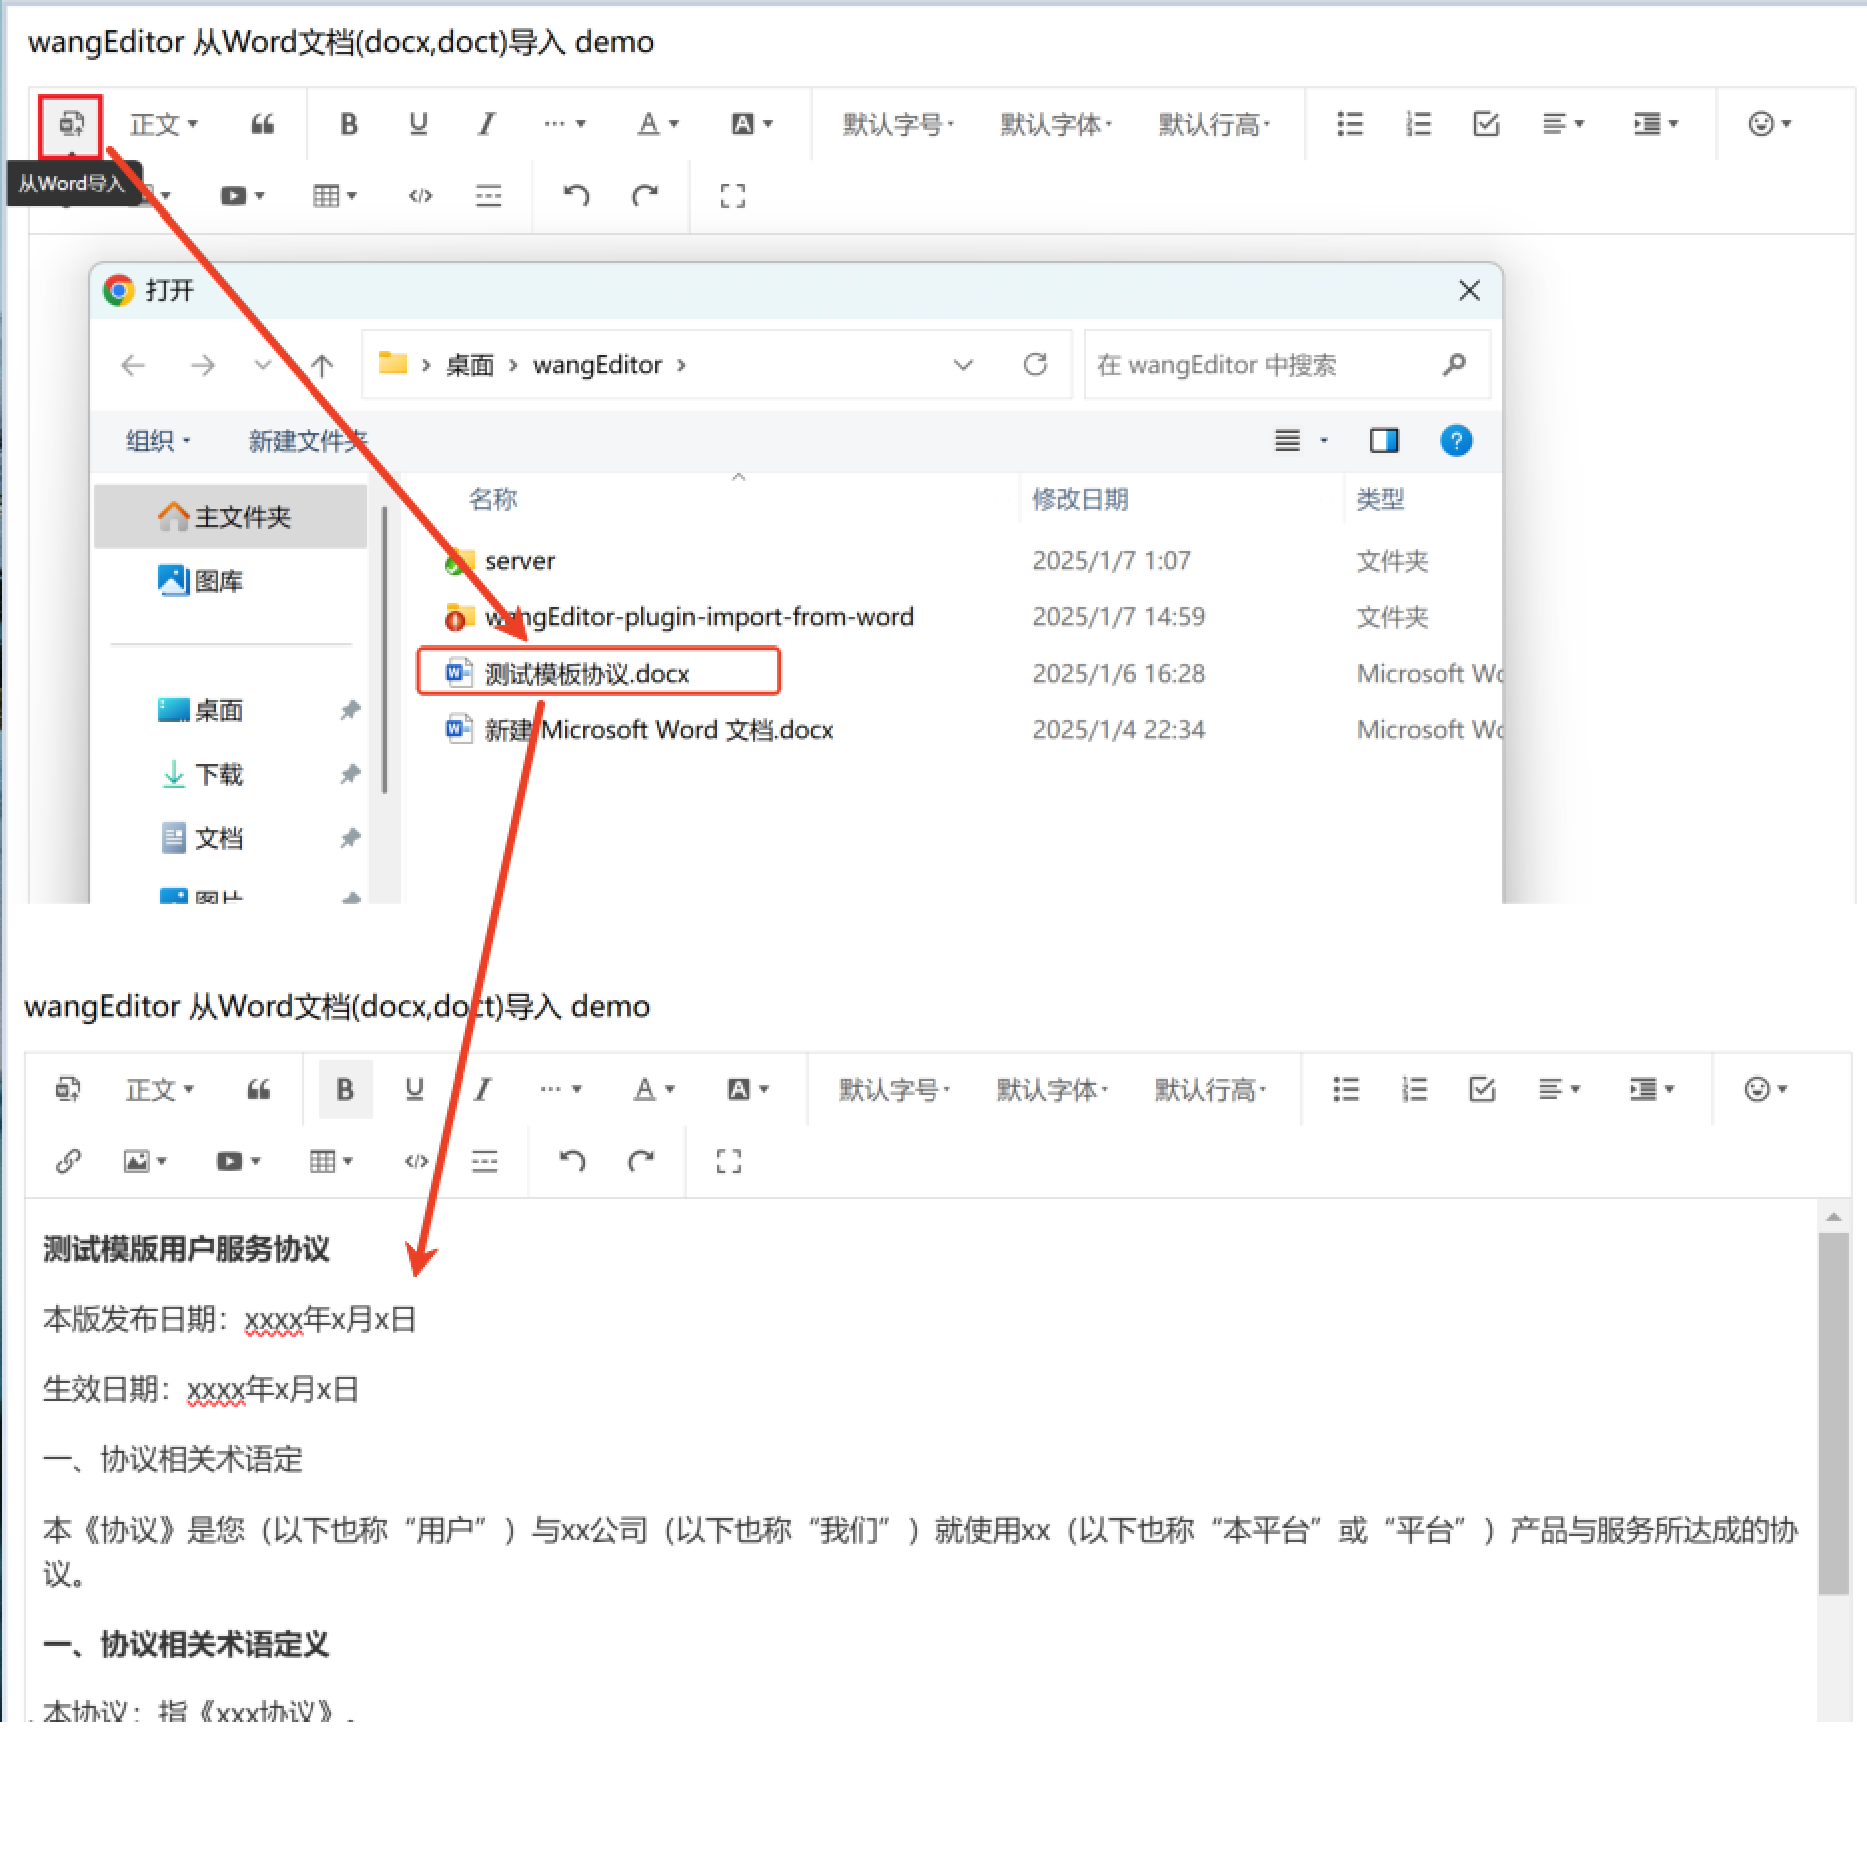Sort by 类型 column header
Image resolution: width=1867 pixels, height=1859 pixels.
click(x=1380, y=499)
